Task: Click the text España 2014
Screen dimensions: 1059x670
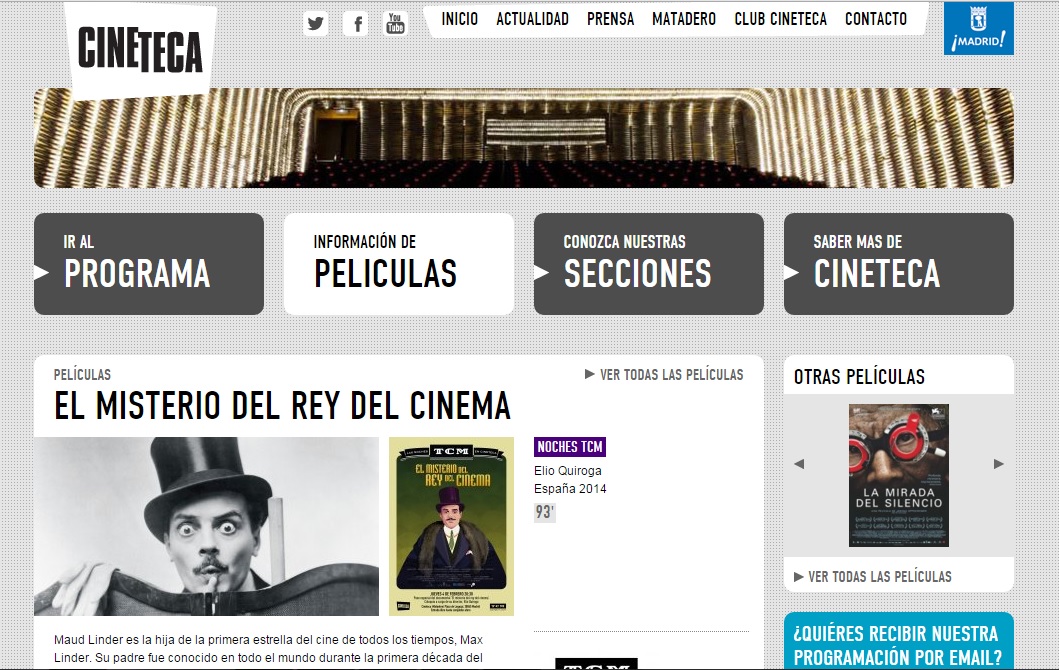Action: pos(570,488)
